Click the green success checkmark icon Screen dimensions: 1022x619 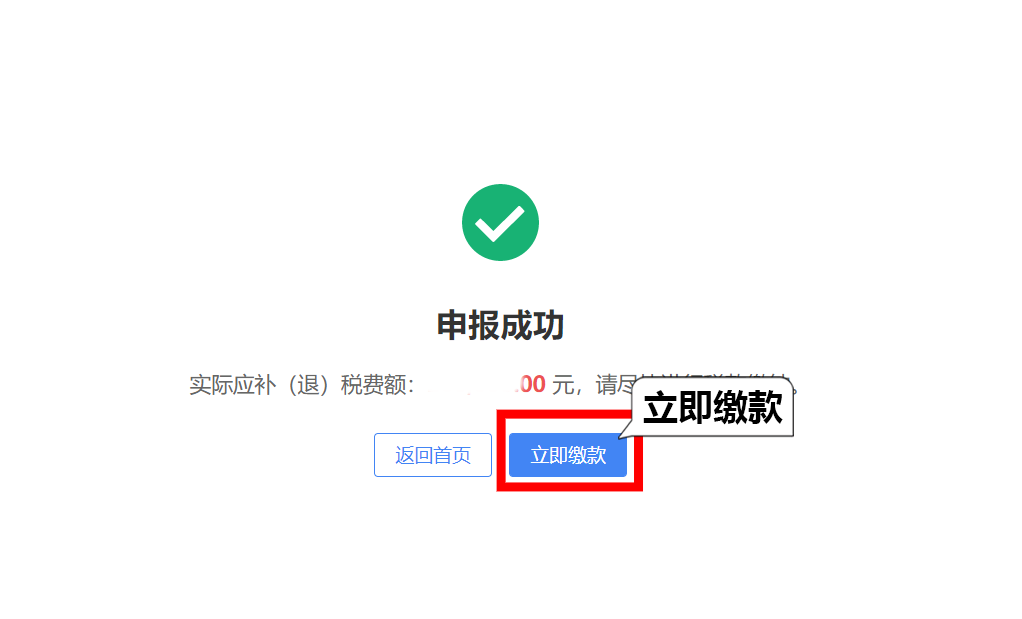pos(500,222)
